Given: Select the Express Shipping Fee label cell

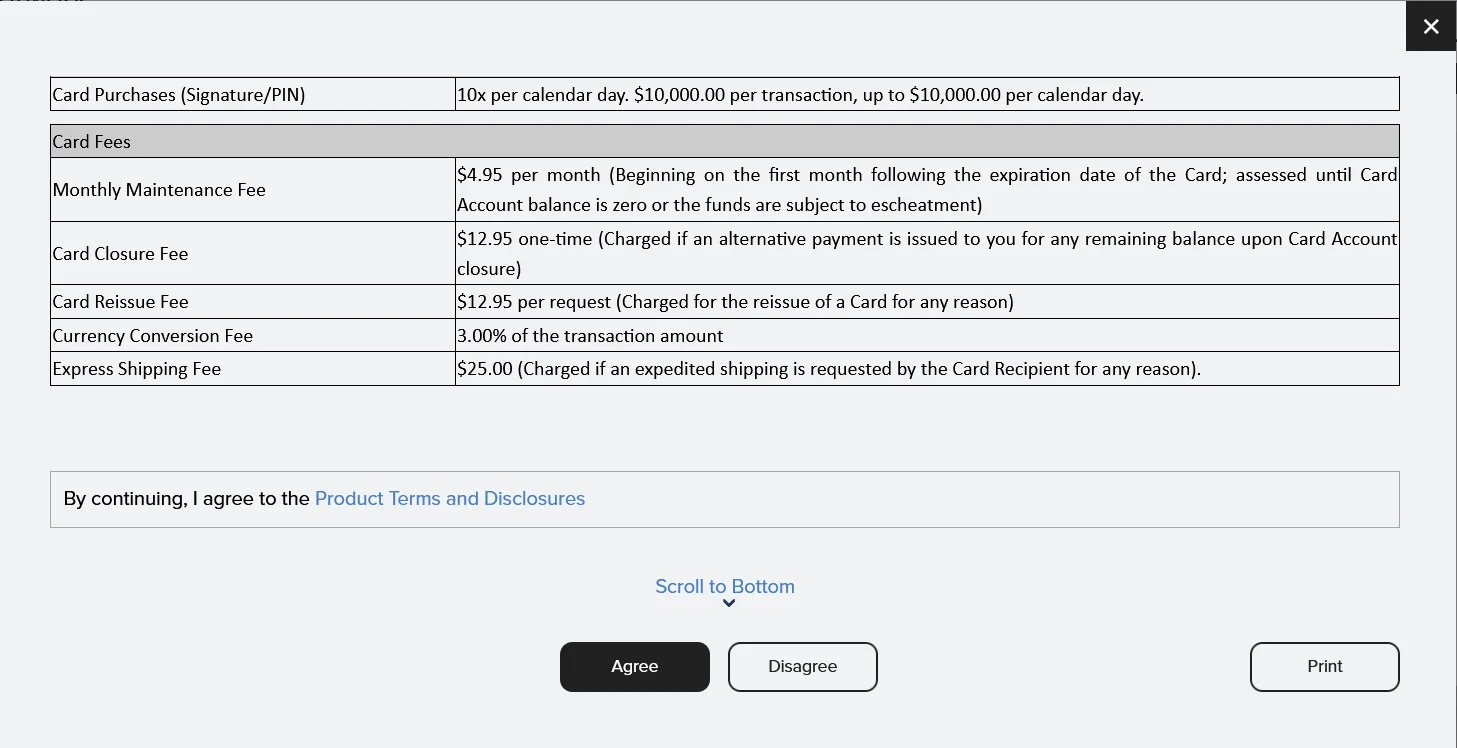Looking at the screenshot, I should pos(136,369).
